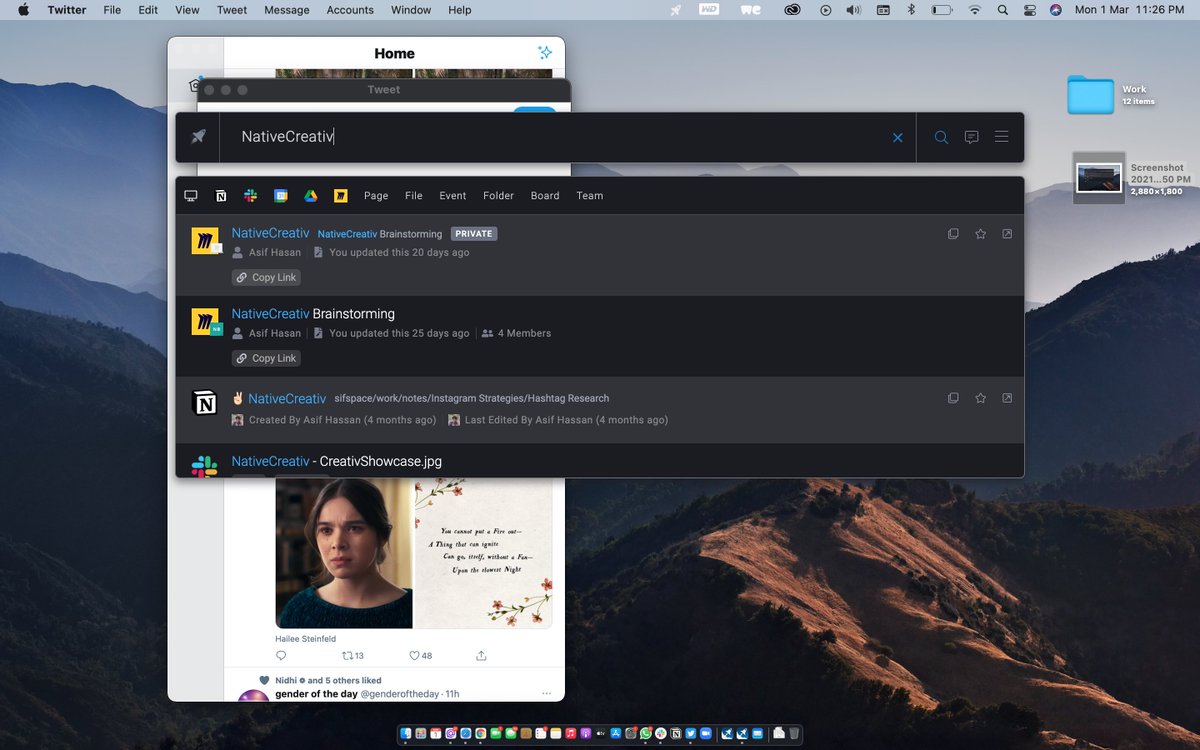The width and height of the screenshot is (1200, 750).
Task: Open Notion from the Dock
Action: pos(676,733)
